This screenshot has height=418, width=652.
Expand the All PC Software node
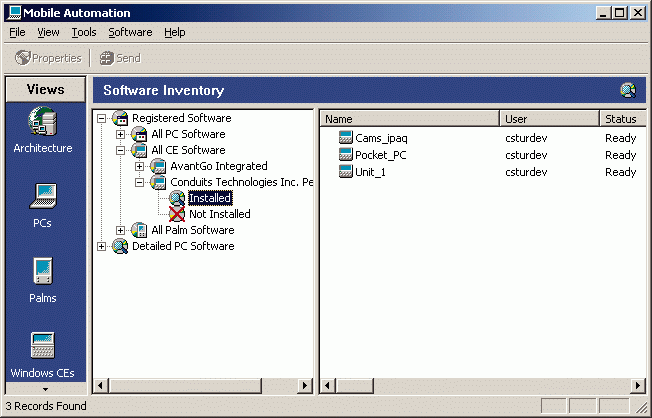121,134
